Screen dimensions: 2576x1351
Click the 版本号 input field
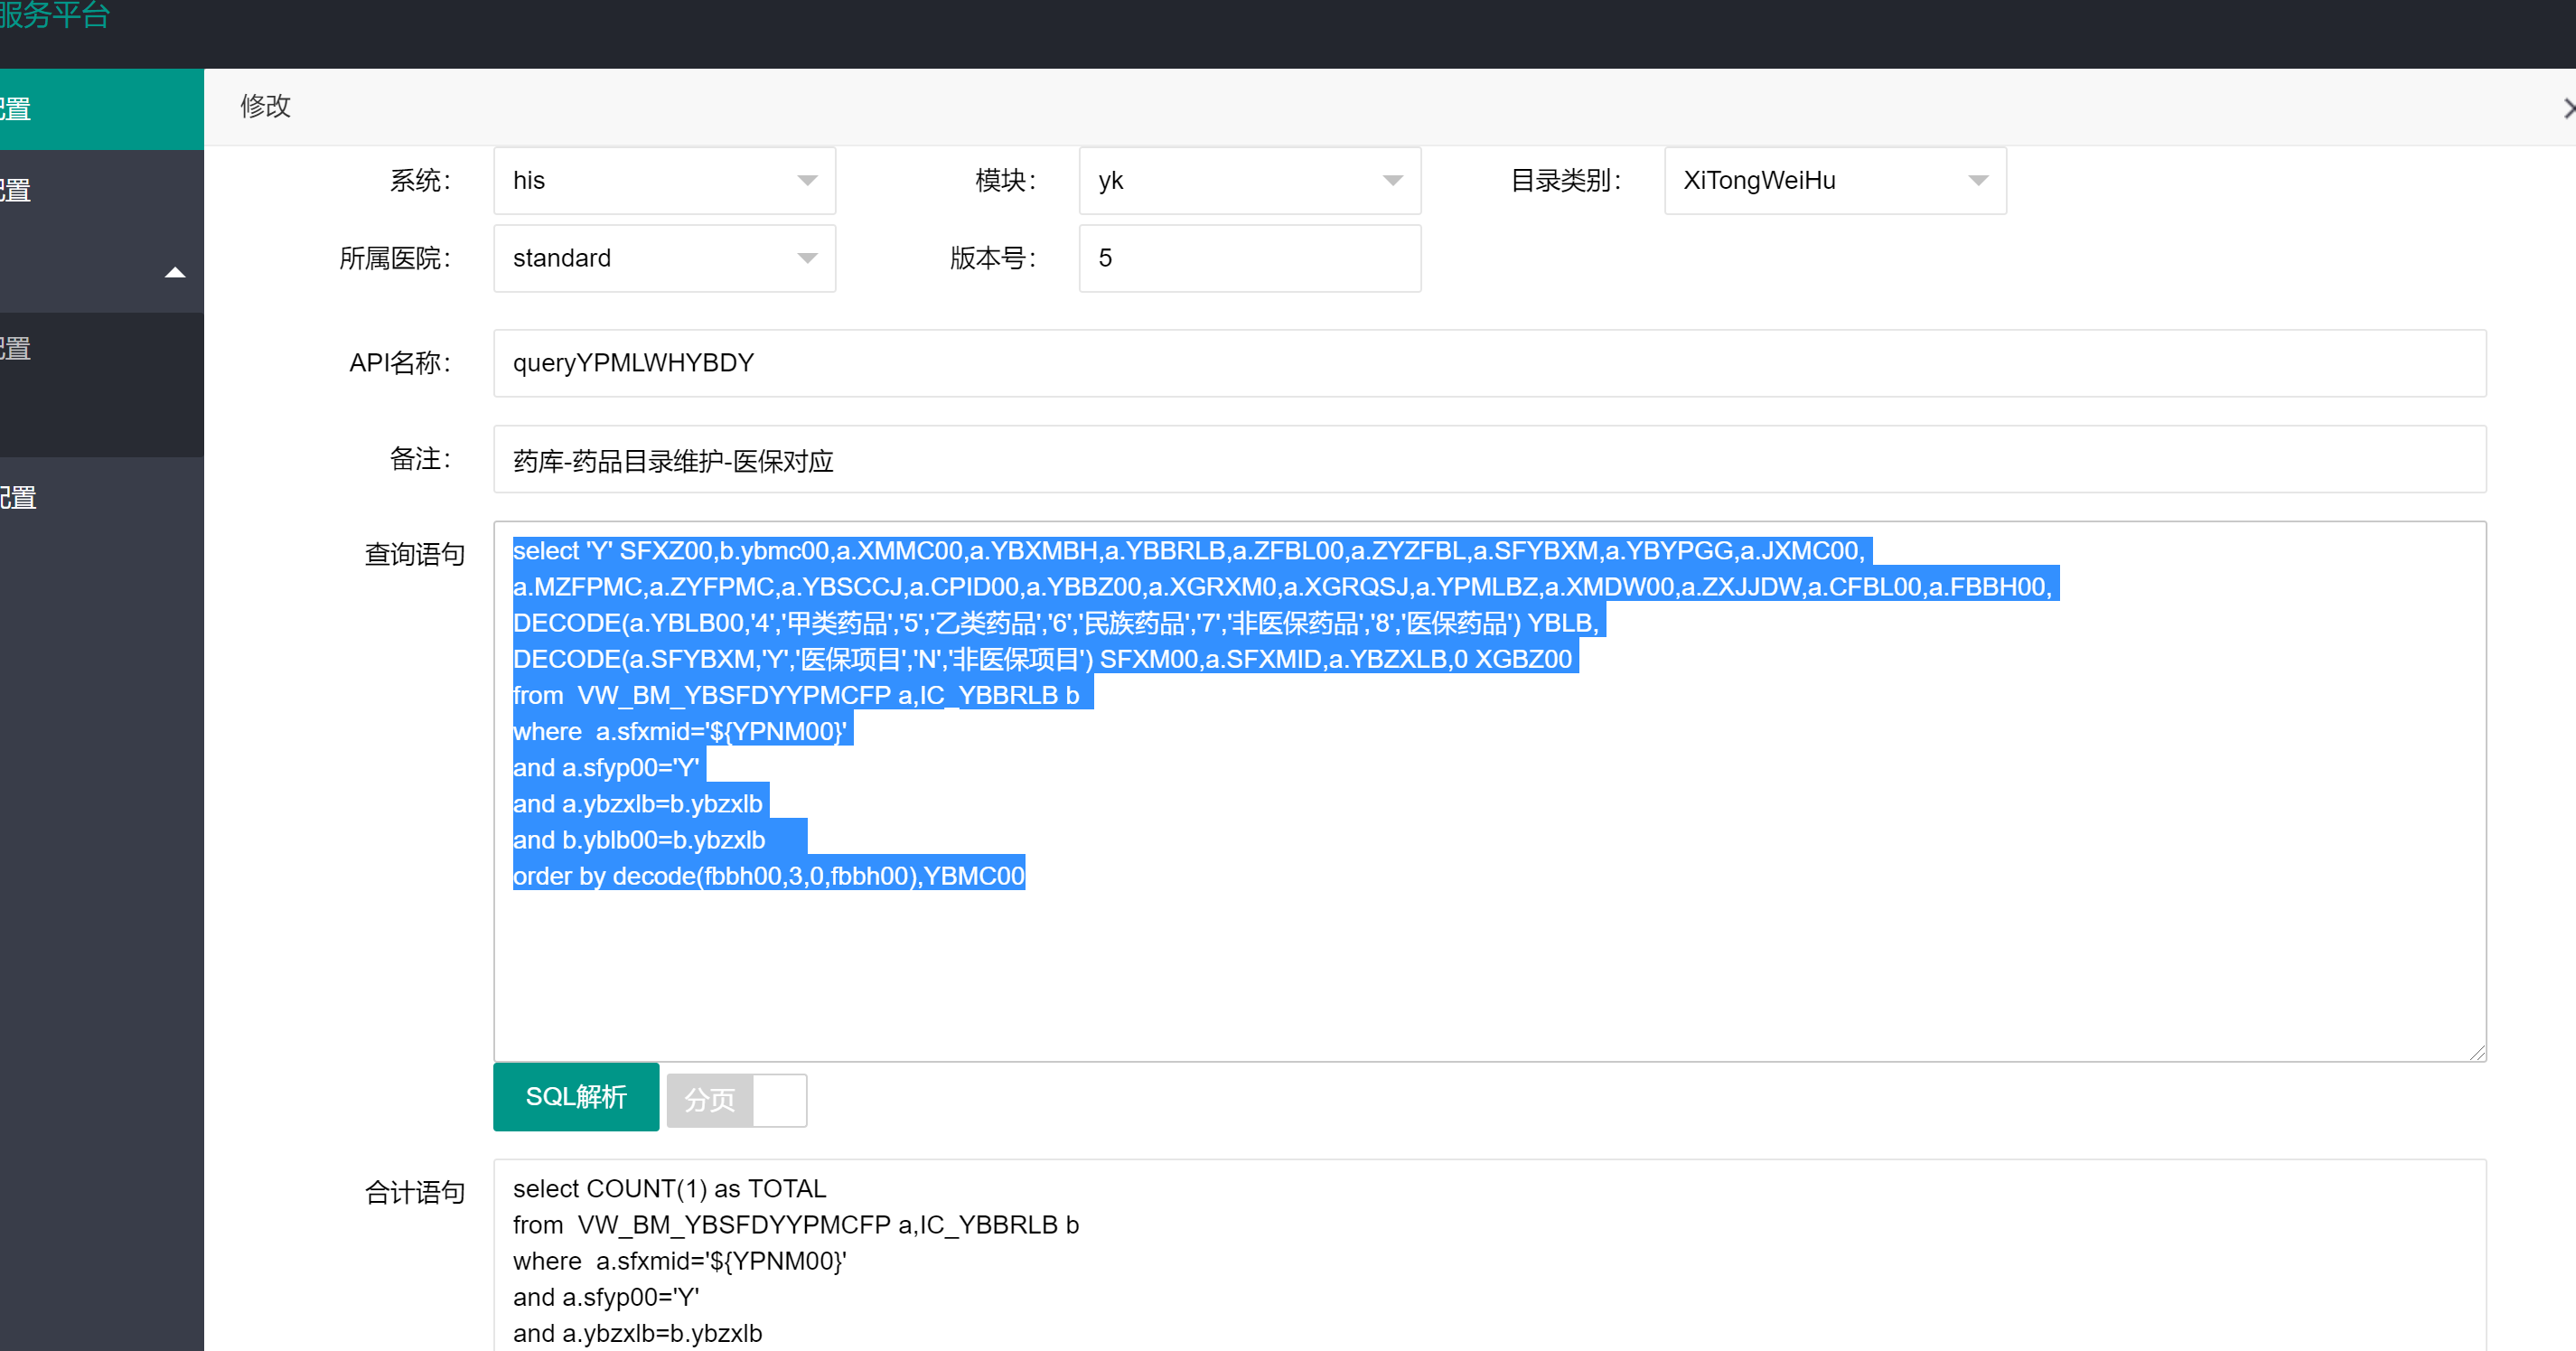(1249, 258)
